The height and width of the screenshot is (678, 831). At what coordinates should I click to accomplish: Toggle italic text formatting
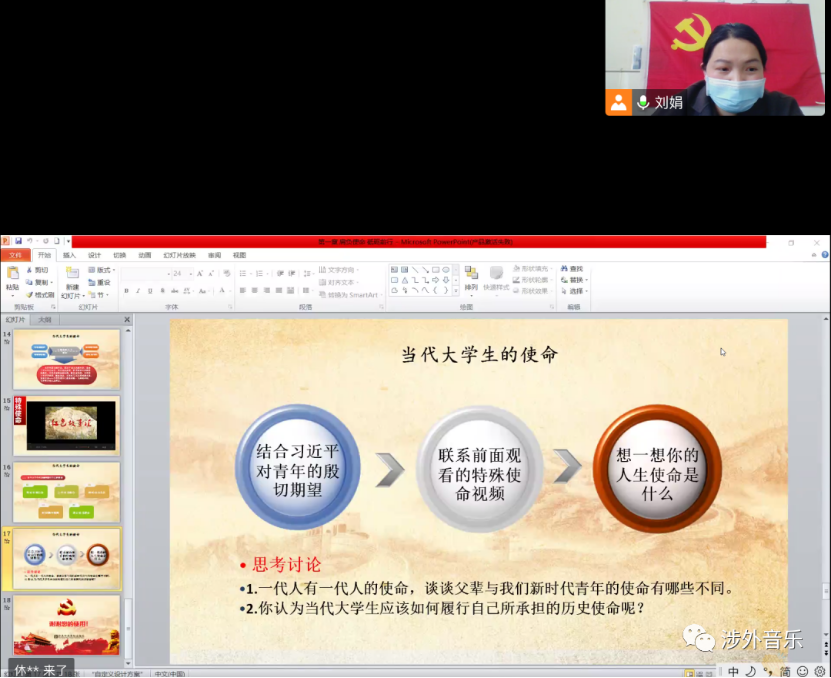[138, 291]
